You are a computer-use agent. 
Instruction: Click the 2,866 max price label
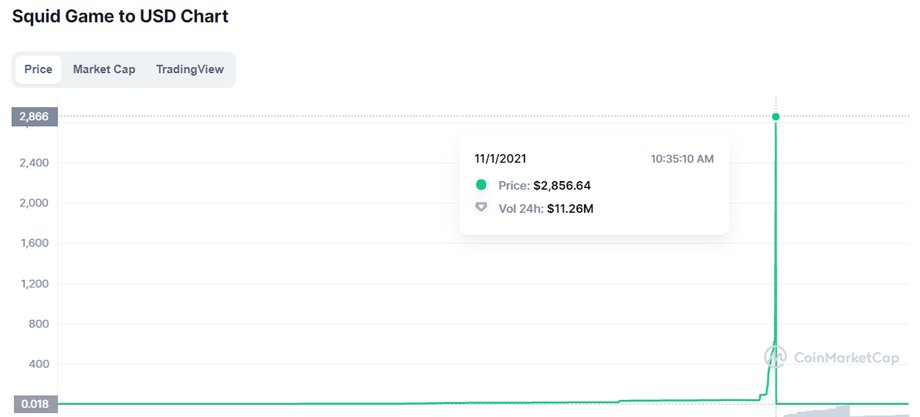[x=35, y=117]
